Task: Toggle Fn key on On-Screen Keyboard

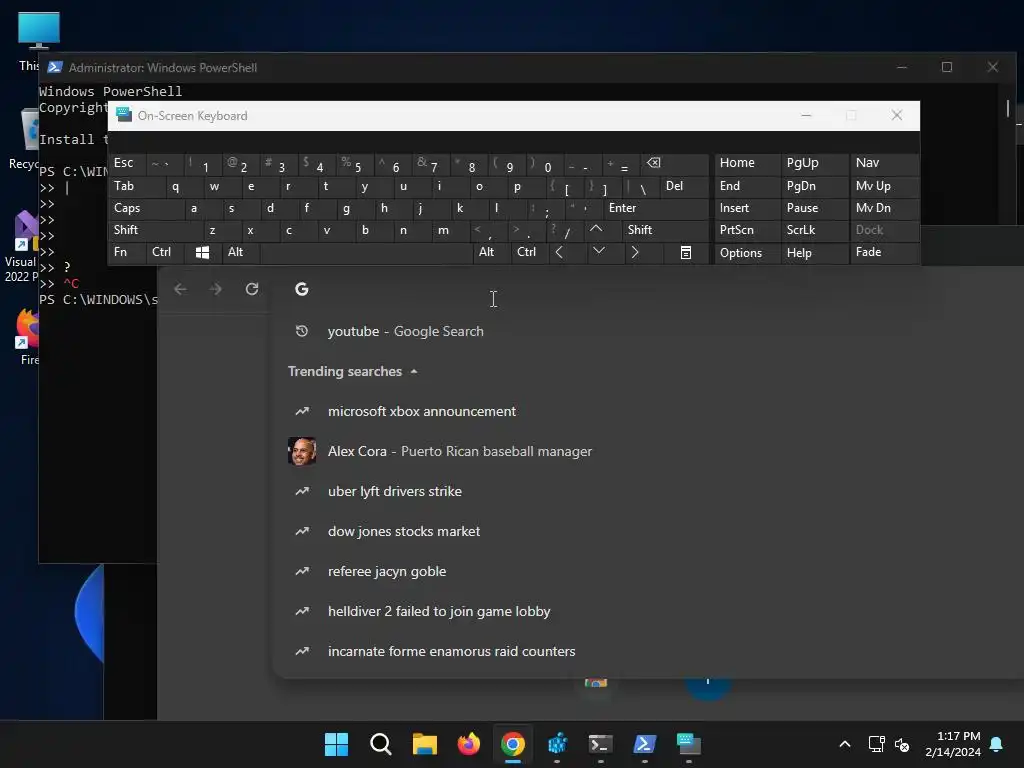Action: pyautogui.click(x=127, y=252)
